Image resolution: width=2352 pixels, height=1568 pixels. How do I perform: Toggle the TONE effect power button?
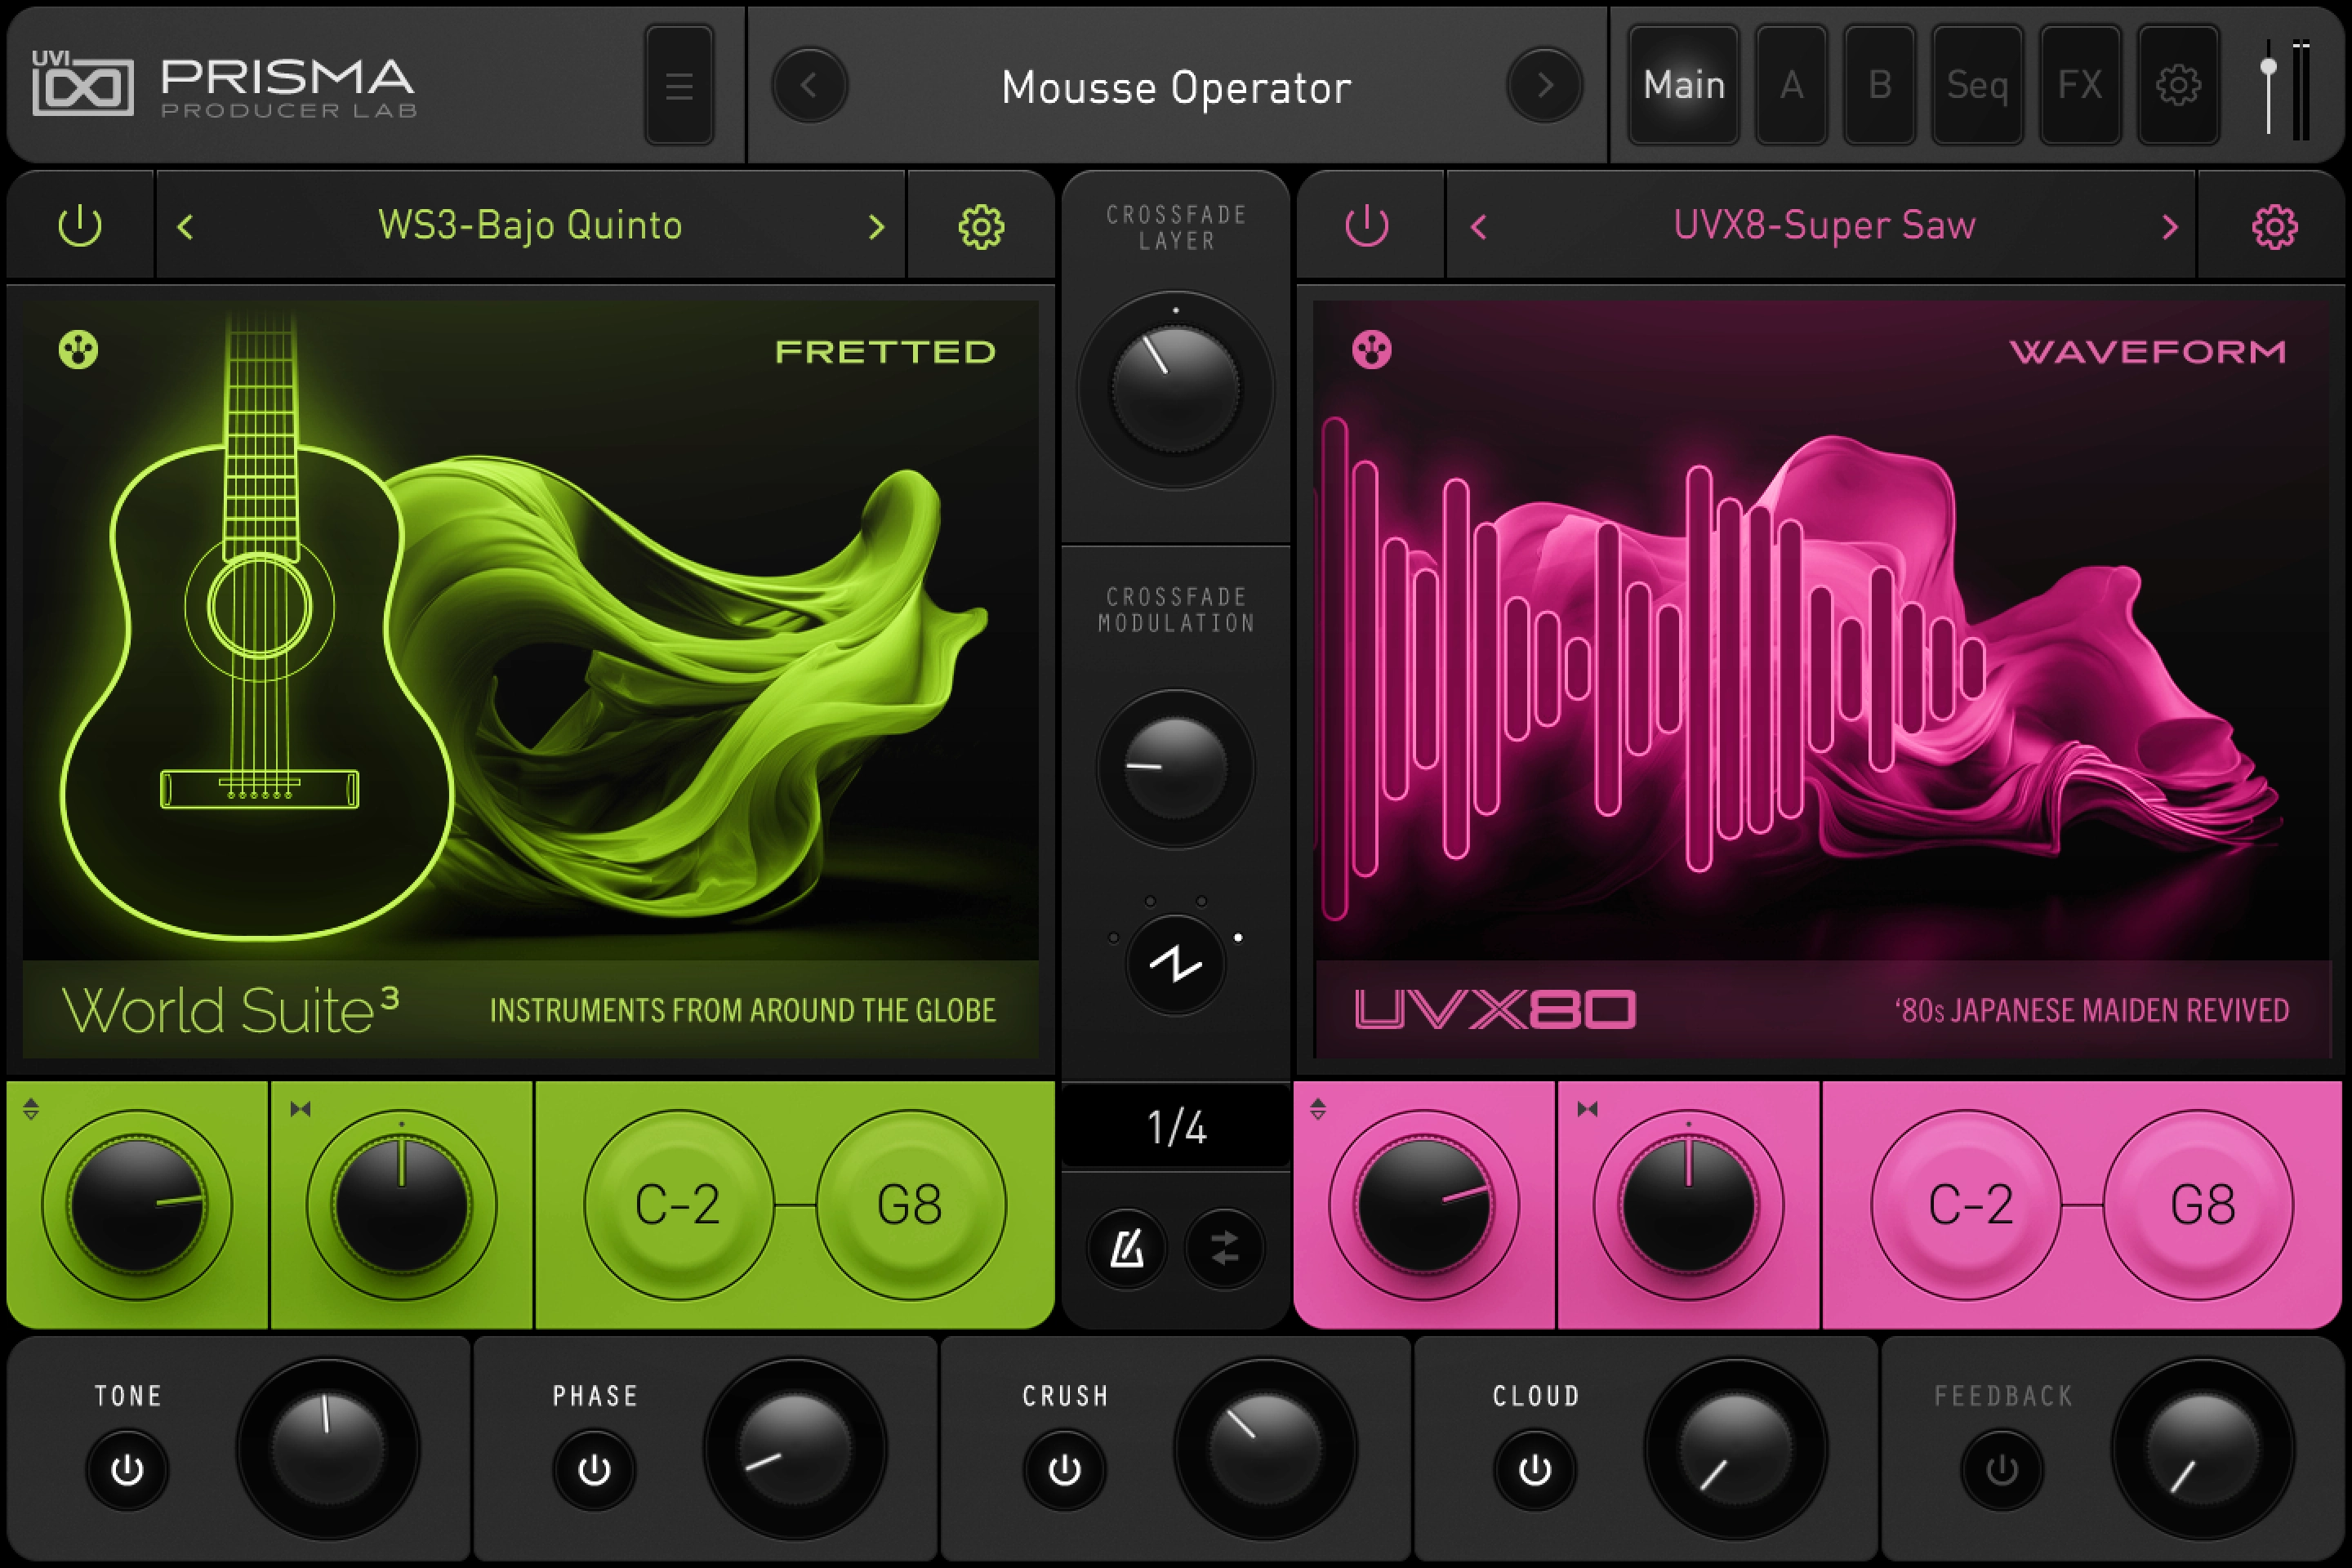[x=127, y=1470]
